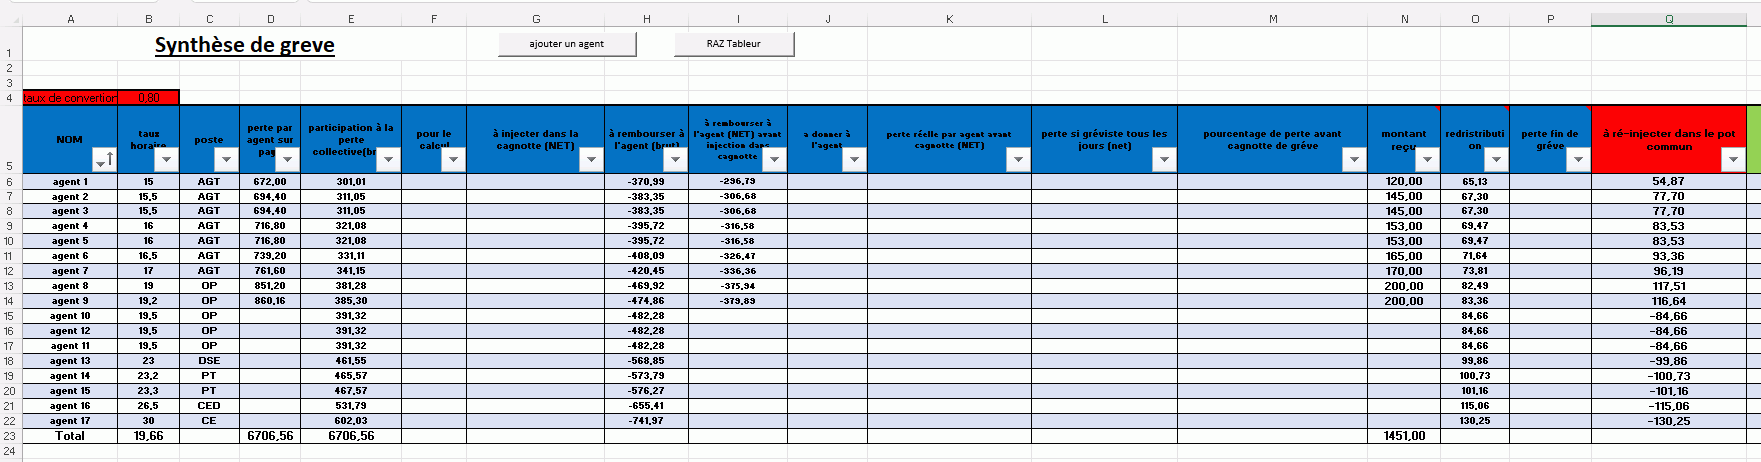Select row 23 header
Screen dimensions: 1761x462
pos(10,436)
